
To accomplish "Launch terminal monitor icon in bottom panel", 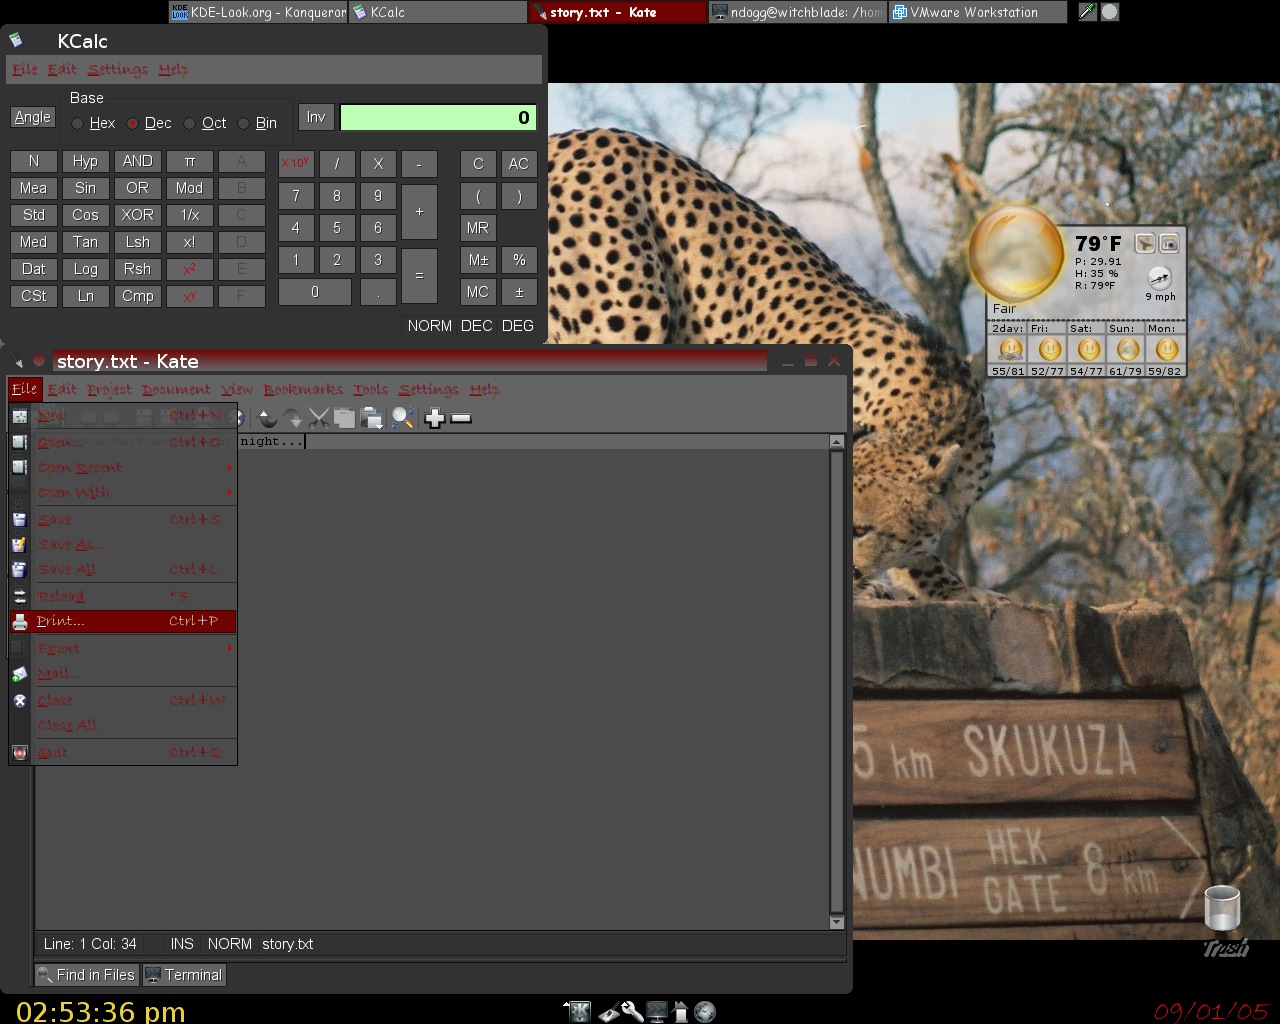I will 657,1011.
